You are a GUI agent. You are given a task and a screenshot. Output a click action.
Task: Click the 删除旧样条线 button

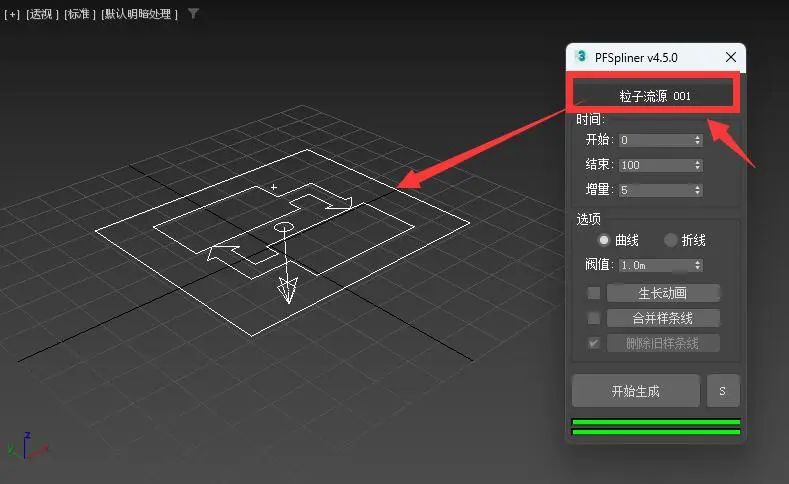pyautogui.click(x=663, y=343)
